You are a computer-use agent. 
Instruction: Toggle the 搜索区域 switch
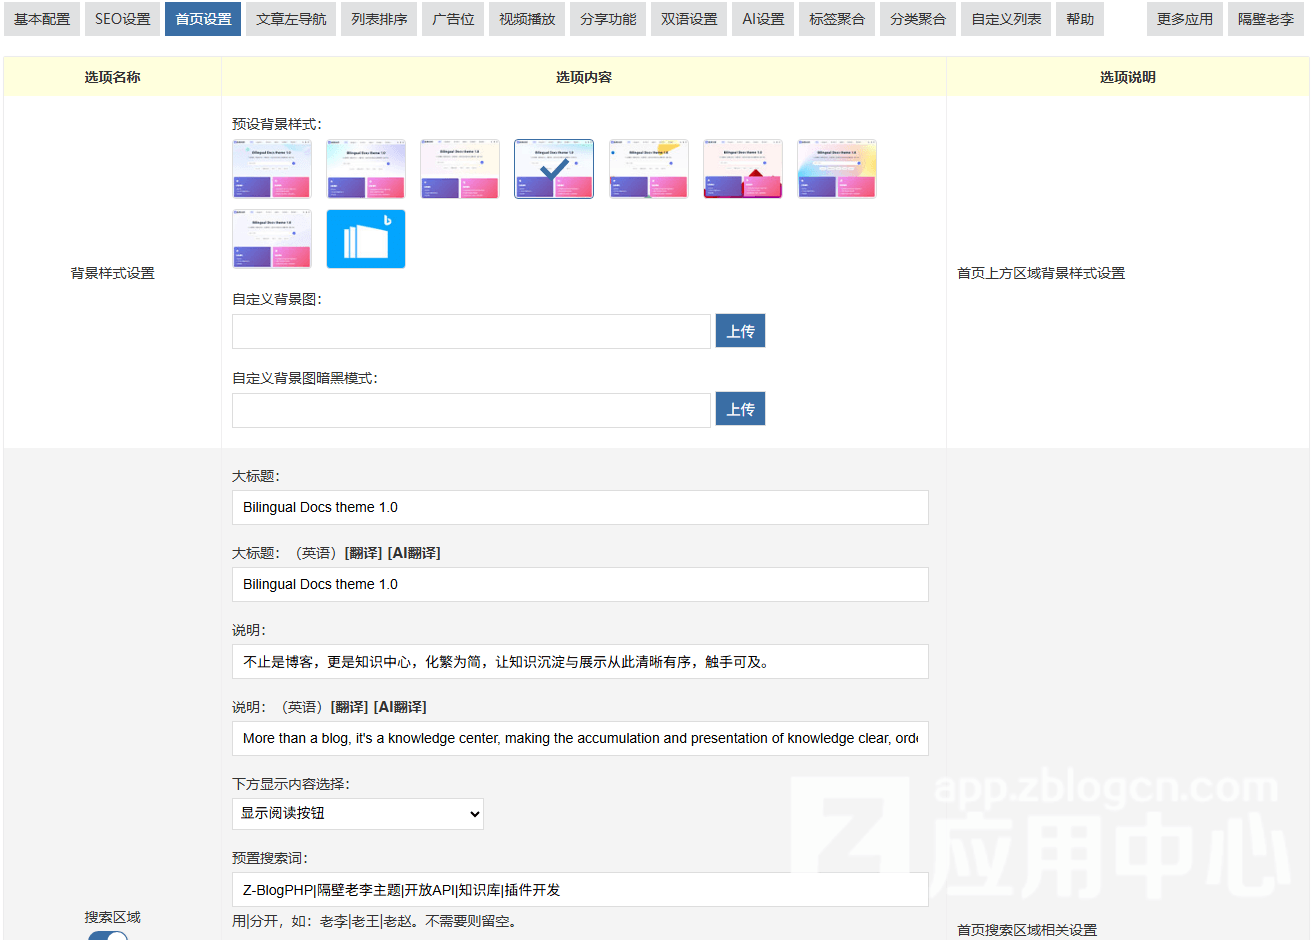tap(108, 936)
